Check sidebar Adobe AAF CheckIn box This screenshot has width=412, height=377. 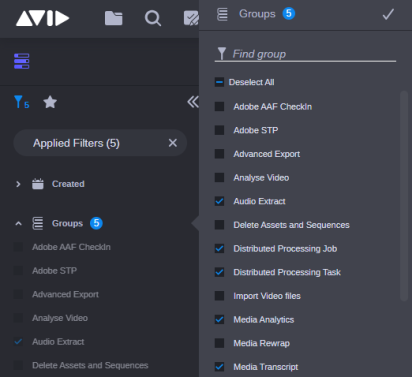point(19,247)
